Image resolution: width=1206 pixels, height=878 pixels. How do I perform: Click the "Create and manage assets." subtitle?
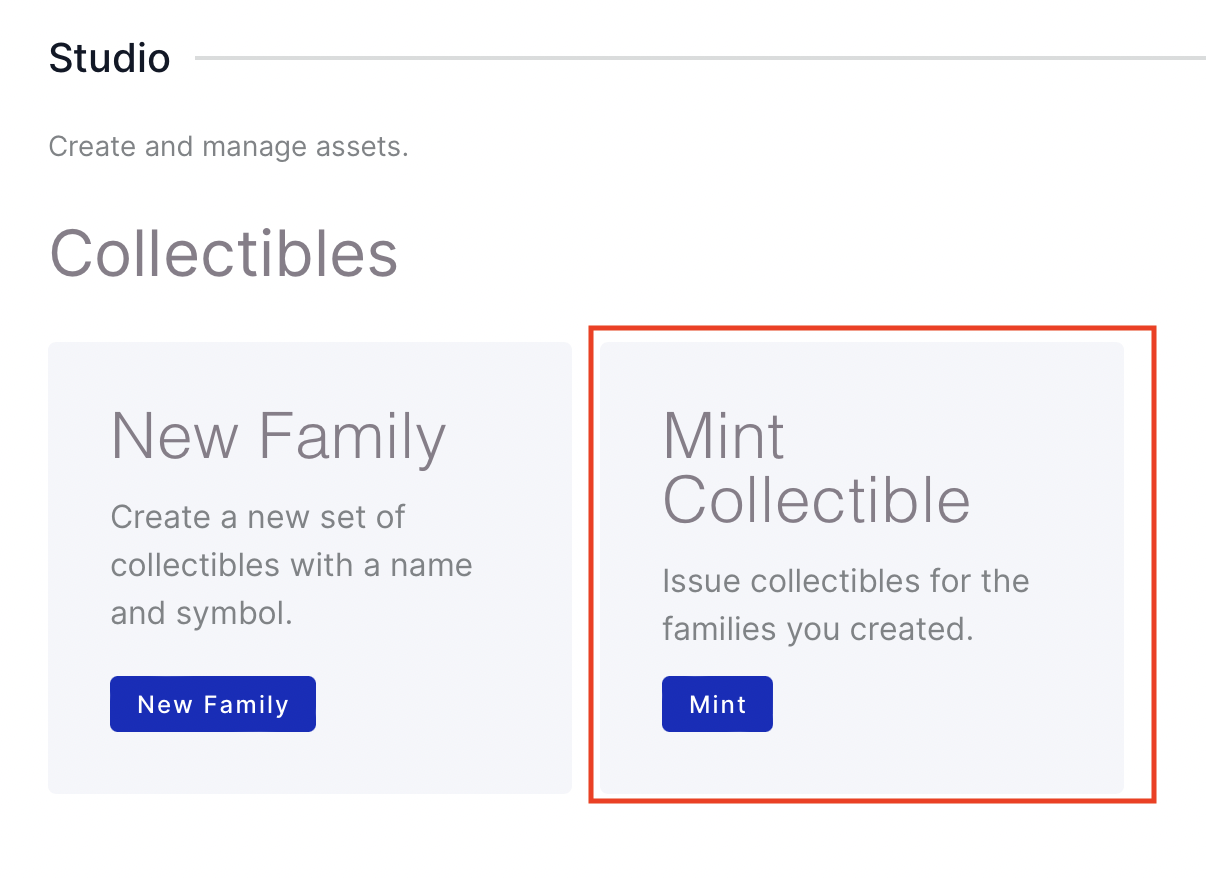pos(228,147)
